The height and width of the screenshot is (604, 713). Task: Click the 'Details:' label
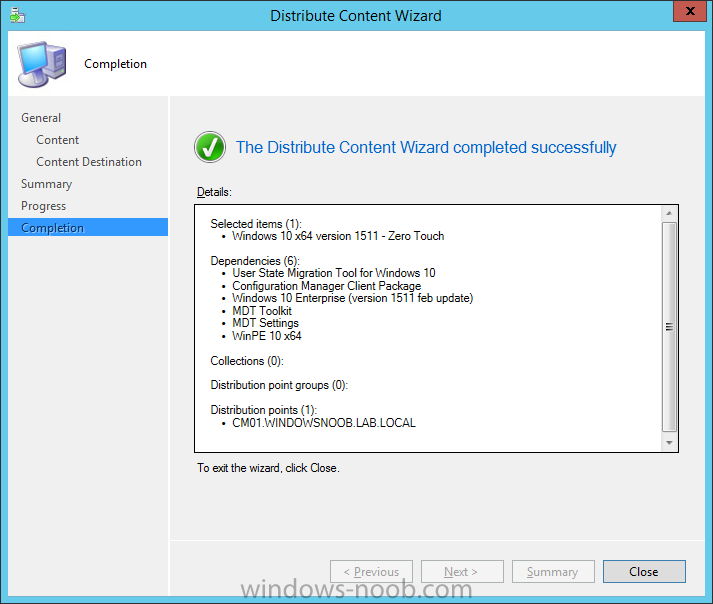coord(214,192)
